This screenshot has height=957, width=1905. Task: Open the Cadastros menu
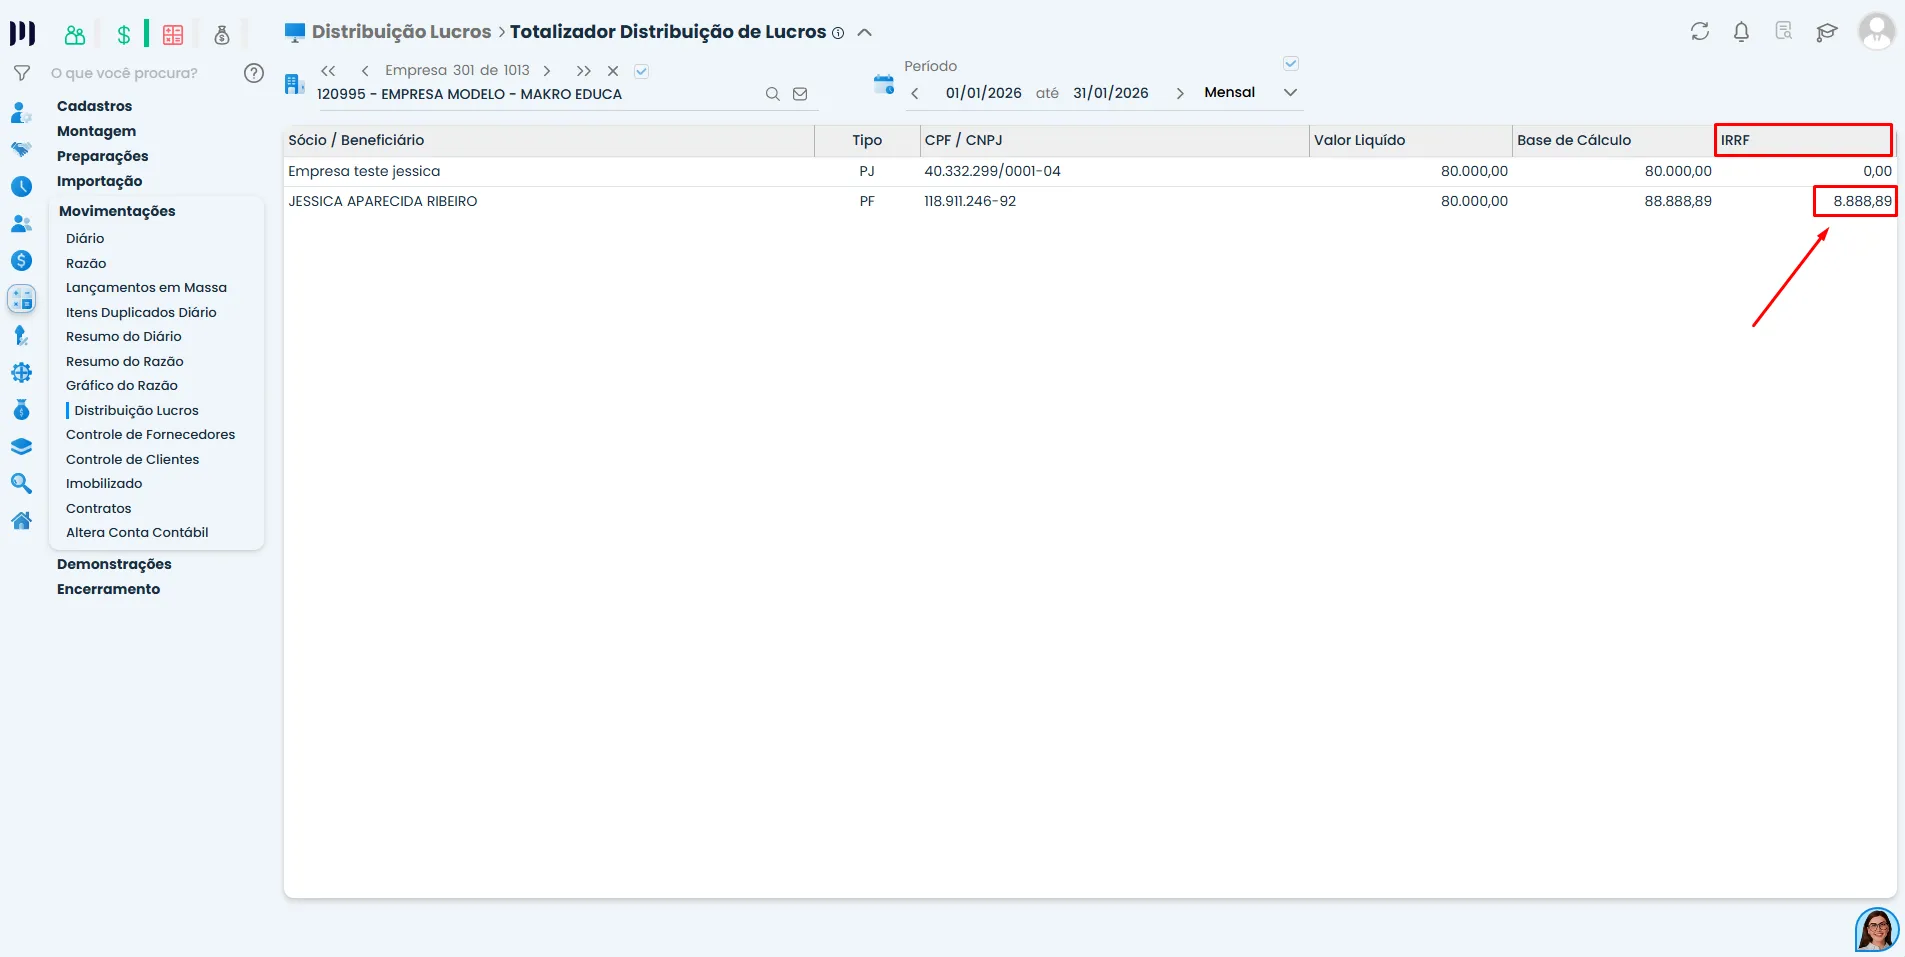point(94,106)
